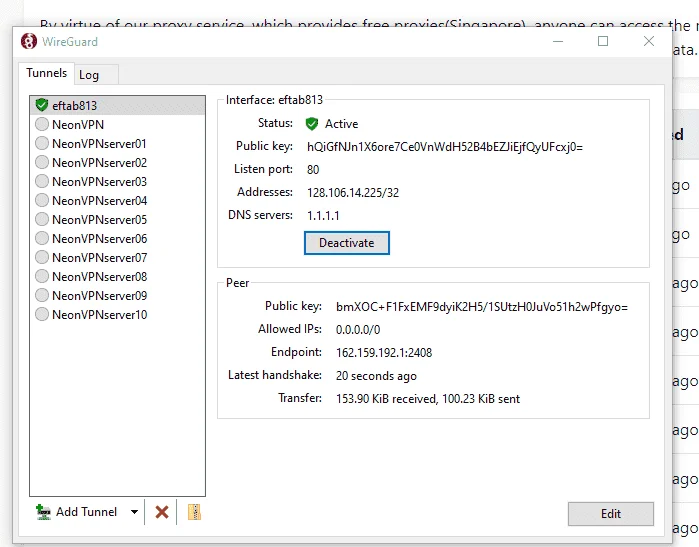Viewport: 699px width, 547px height.
Task: Click the status circle beside NeonVPNserver09
Action: (42, 295)
